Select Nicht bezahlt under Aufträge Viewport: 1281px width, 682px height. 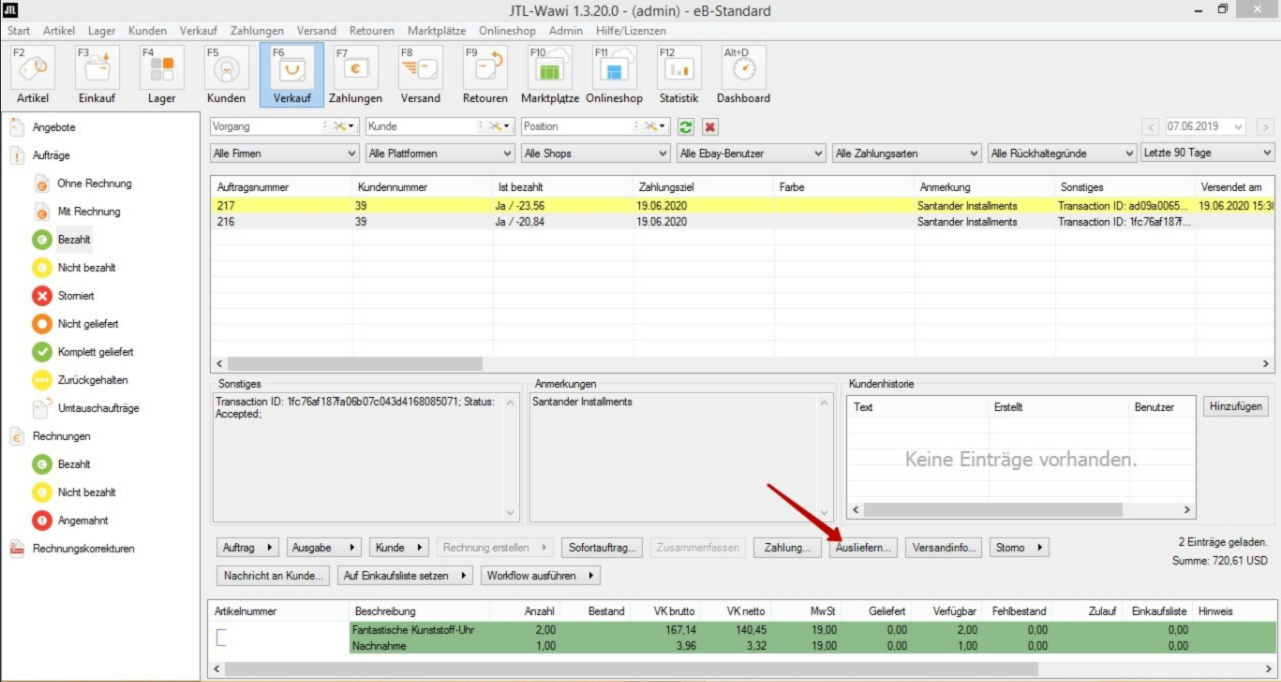coord(86,268)
